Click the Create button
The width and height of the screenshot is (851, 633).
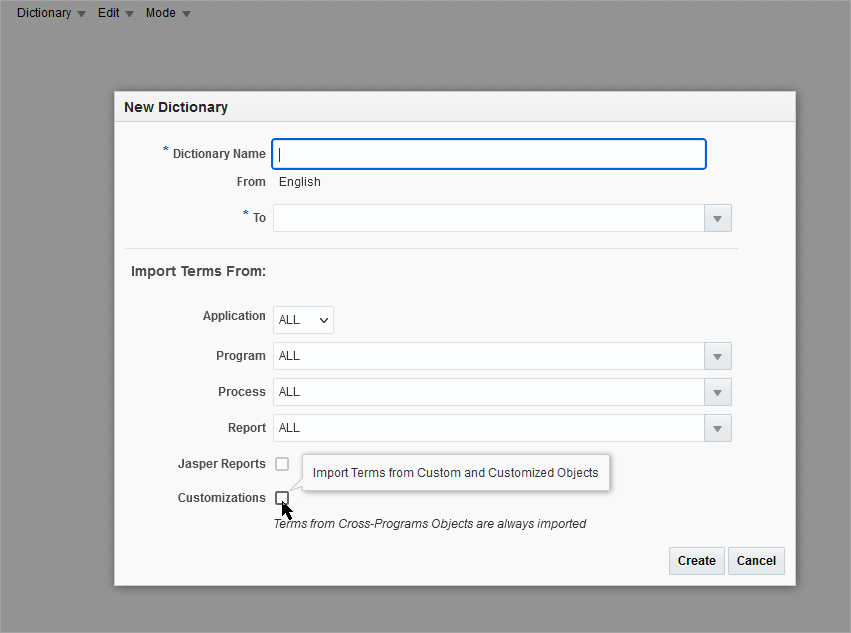point(696,561)
